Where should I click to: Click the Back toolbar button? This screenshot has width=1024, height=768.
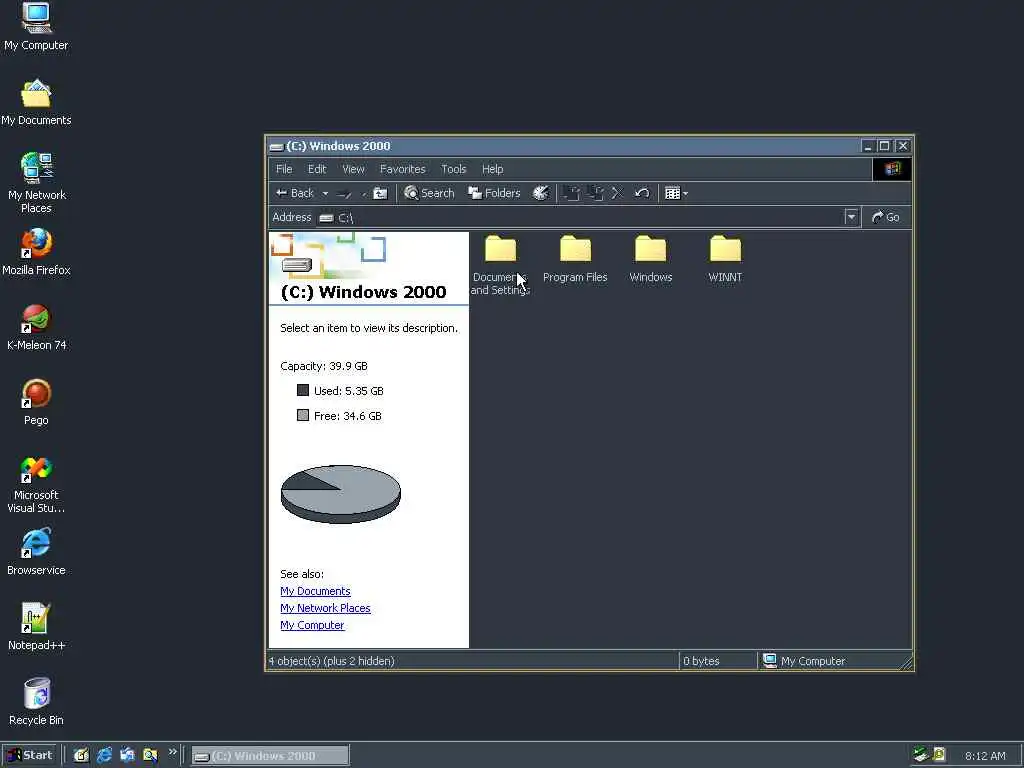pos(295,193)
